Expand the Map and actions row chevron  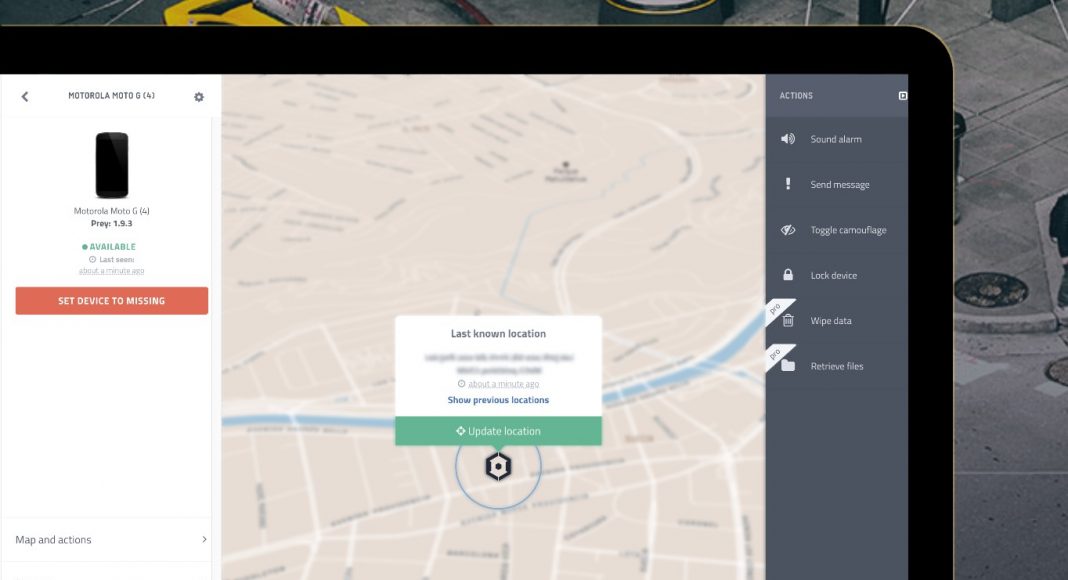click(204, 539)
